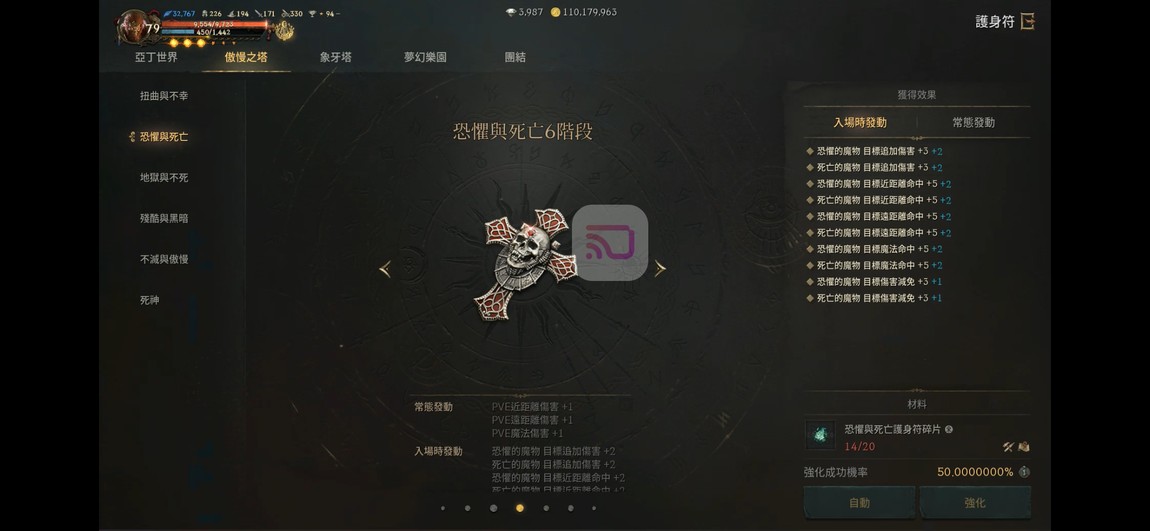Open the 夢幻樂園 tab
Viewport: 1150px width, 531px height.
click(x=425, y=57)
